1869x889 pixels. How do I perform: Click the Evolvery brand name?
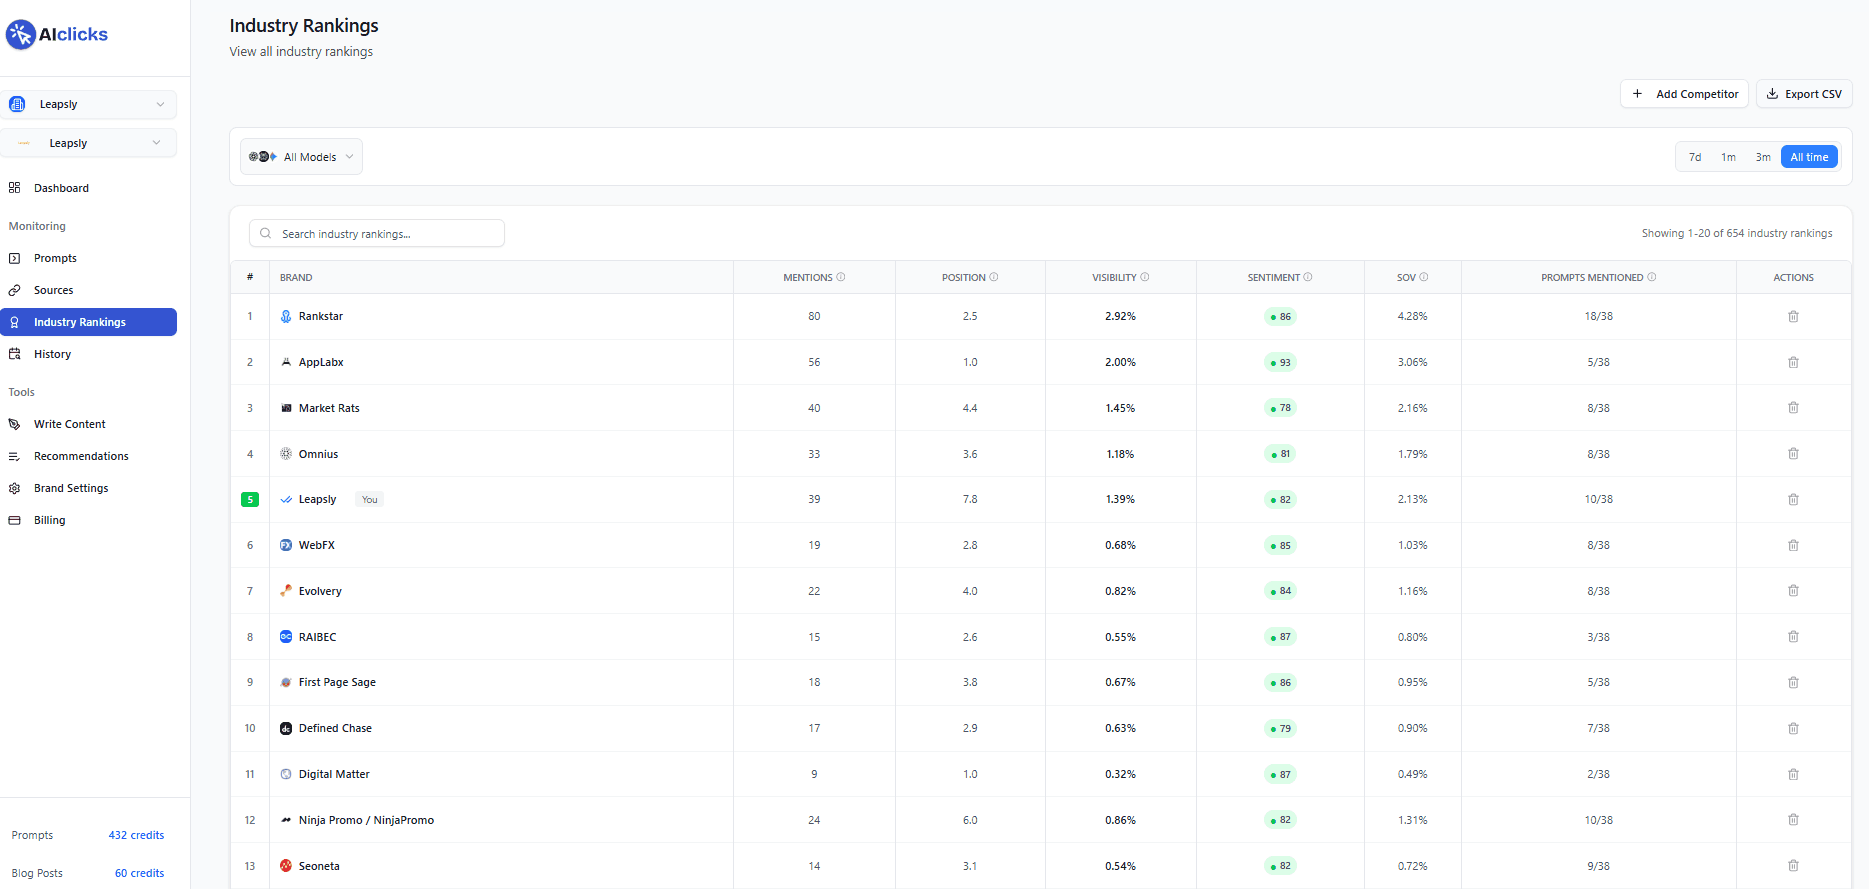point(320,591)
